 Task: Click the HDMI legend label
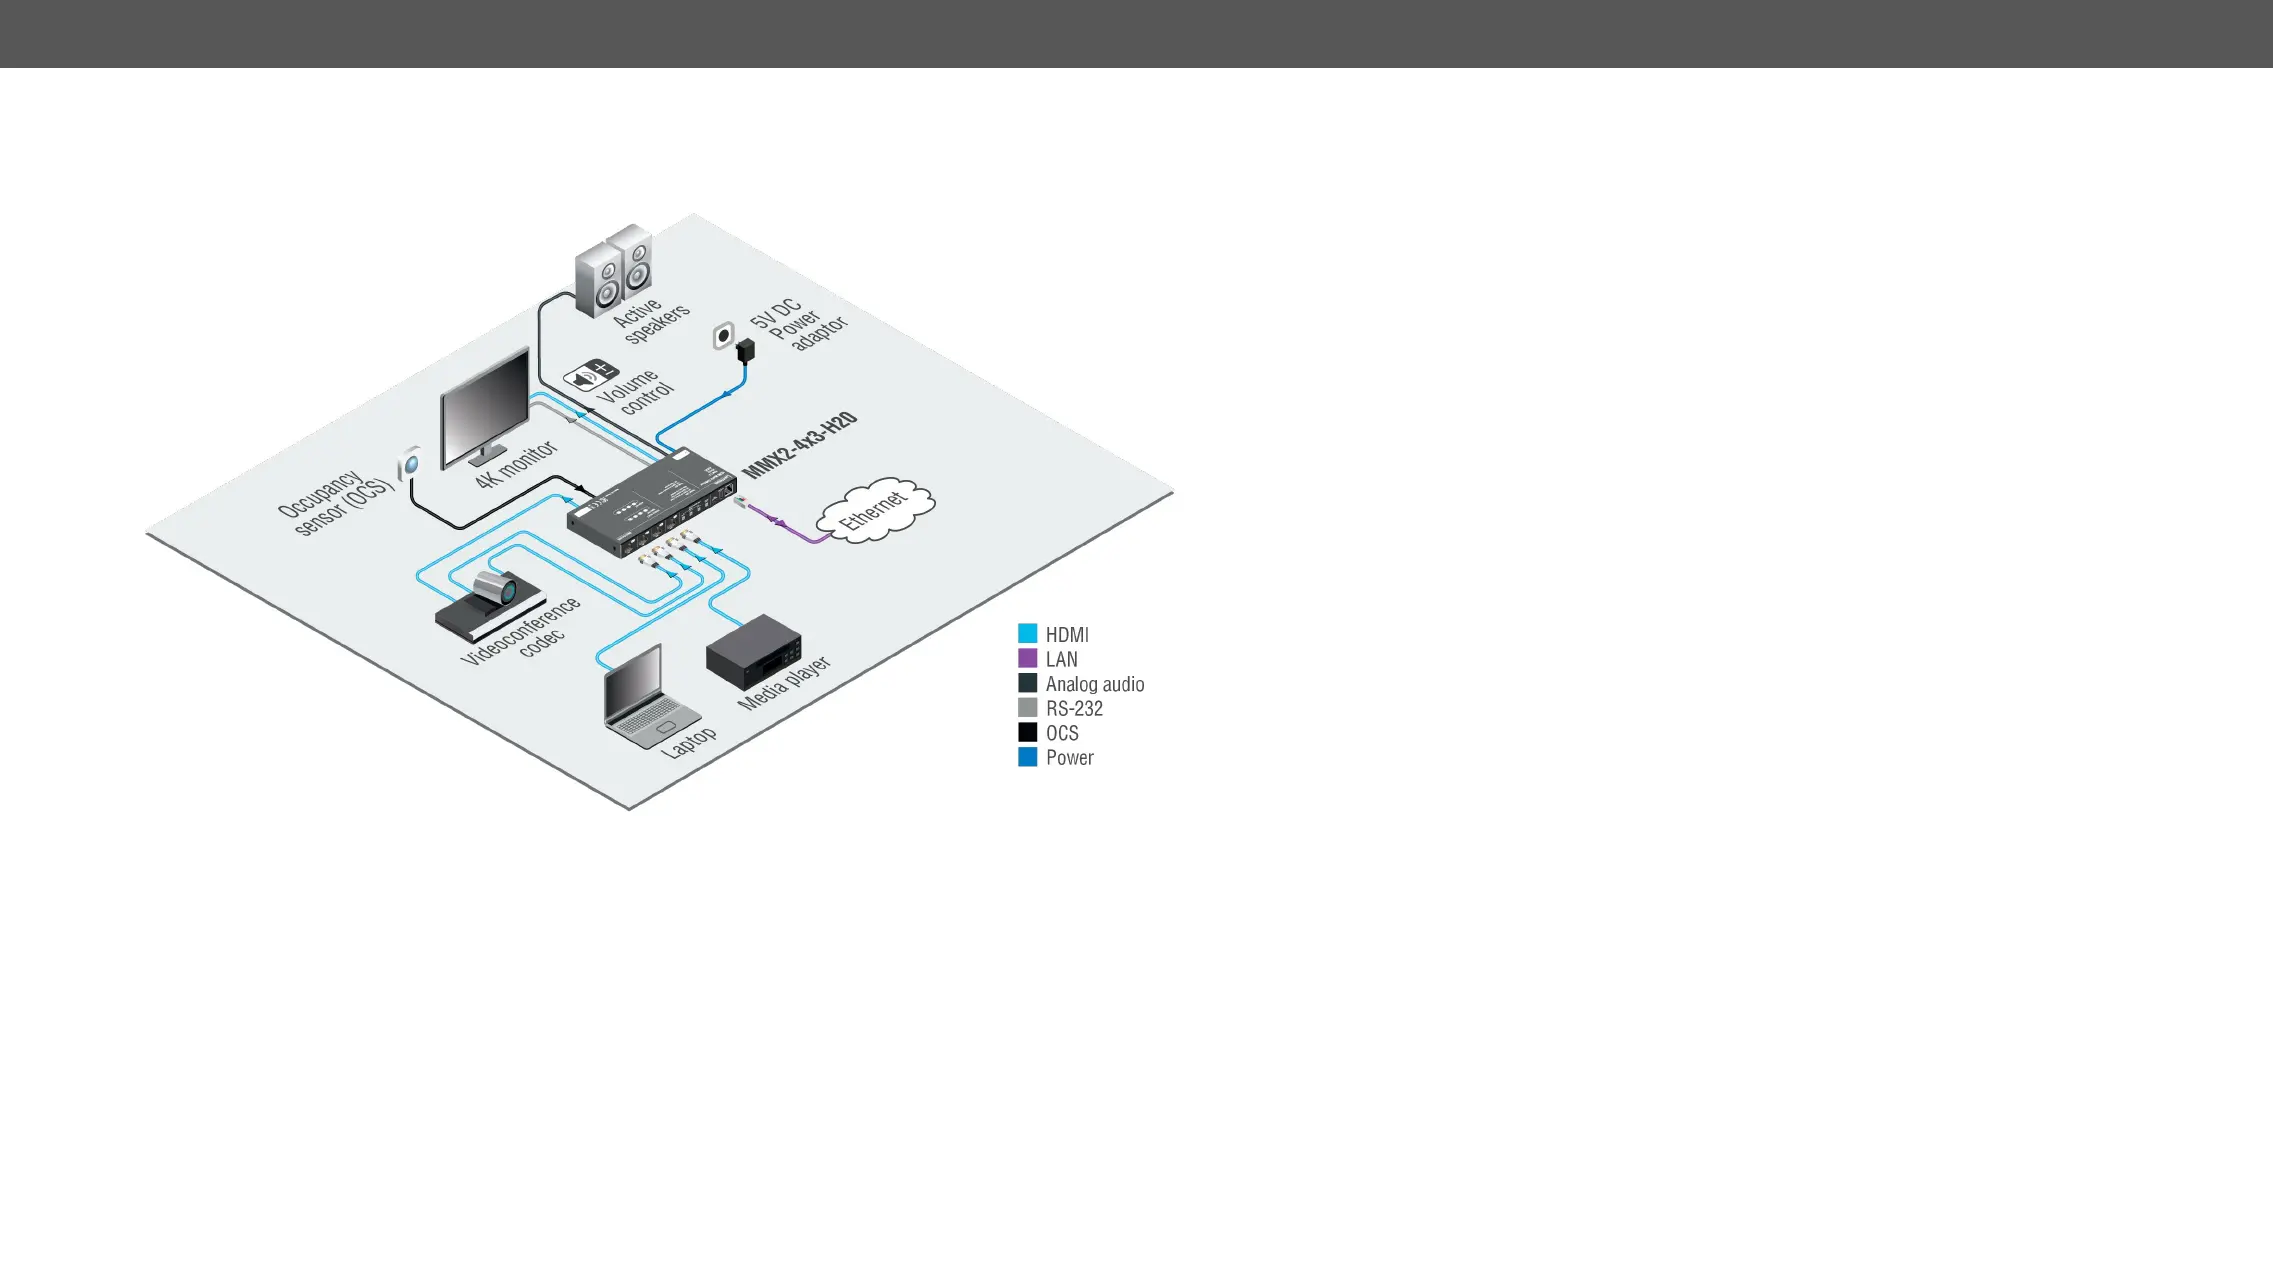1067,634
